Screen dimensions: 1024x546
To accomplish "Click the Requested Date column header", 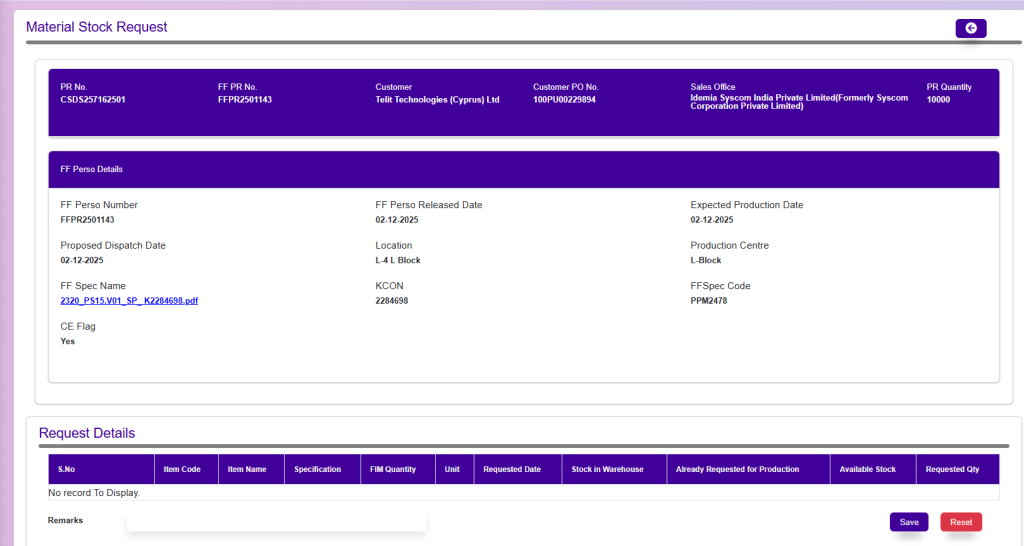I will coord(512,469).
